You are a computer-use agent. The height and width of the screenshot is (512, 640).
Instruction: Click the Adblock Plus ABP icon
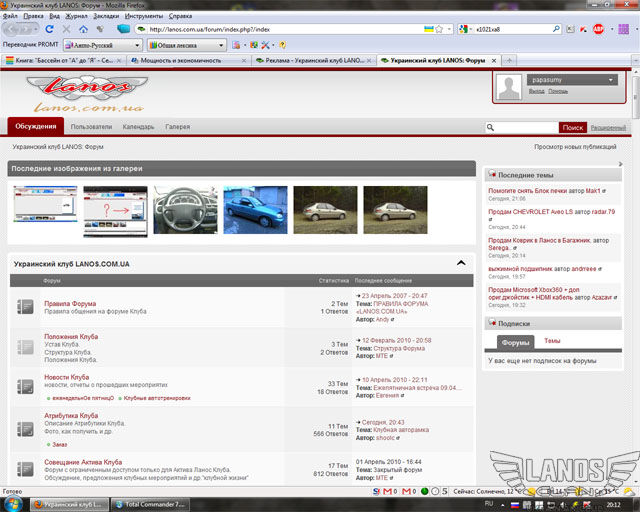point(598,29)
